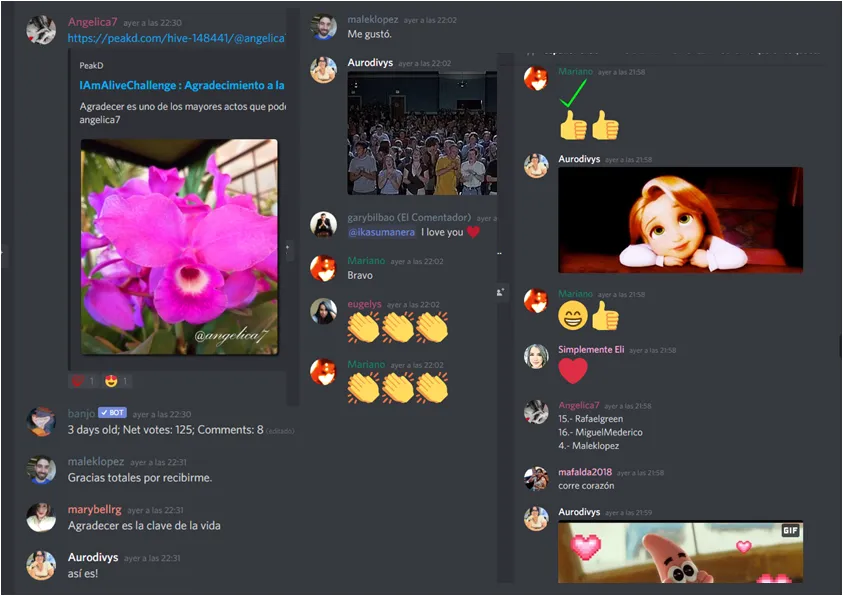This screenshot has width=843, height=596.
Task: Click Angelica7's avatar beside the numbered list
Action: (x=536, y=412)
